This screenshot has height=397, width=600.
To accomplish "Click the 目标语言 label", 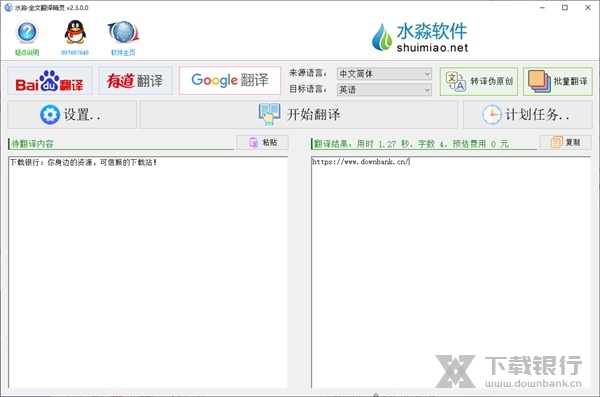I will (x=308, y=89).
